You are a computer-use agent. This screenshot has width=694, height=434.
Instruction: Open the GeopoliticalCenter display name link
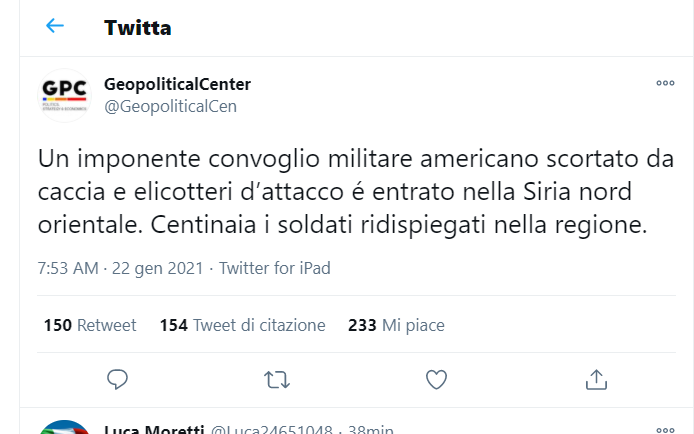[x=177, y=84]
